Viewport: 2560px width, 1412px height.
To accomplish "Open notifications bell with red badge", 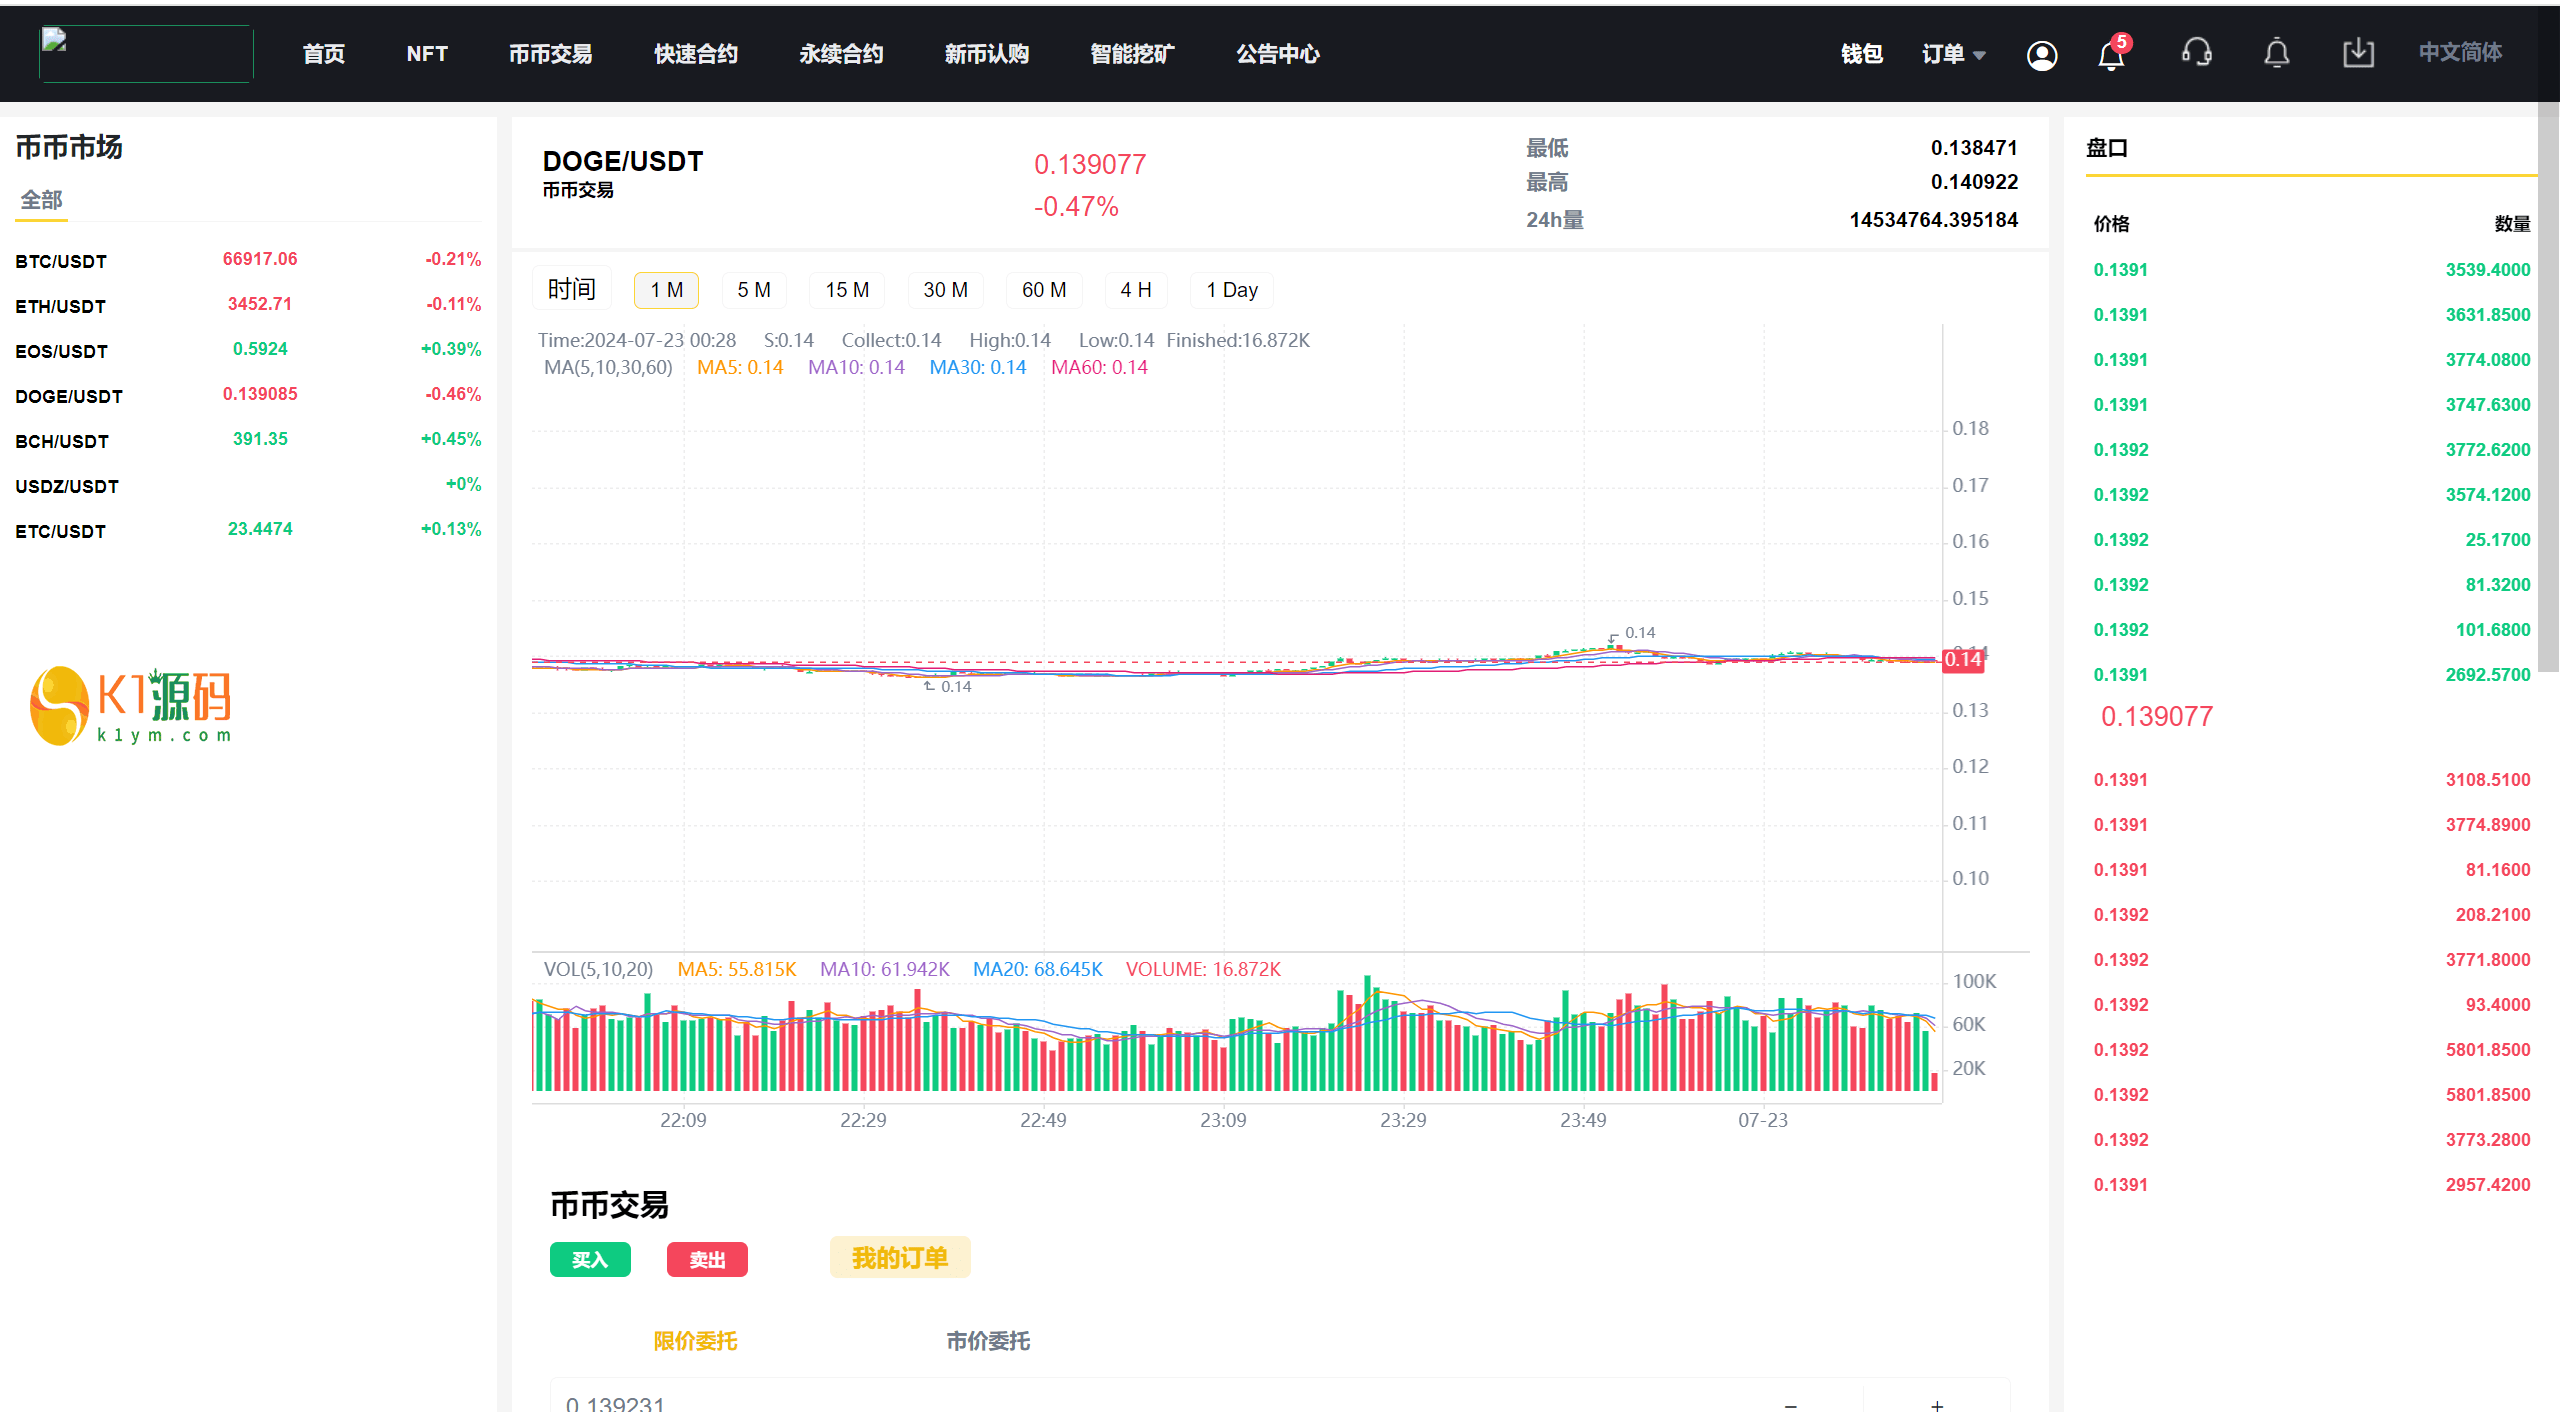I will [x=2111, y=55].
